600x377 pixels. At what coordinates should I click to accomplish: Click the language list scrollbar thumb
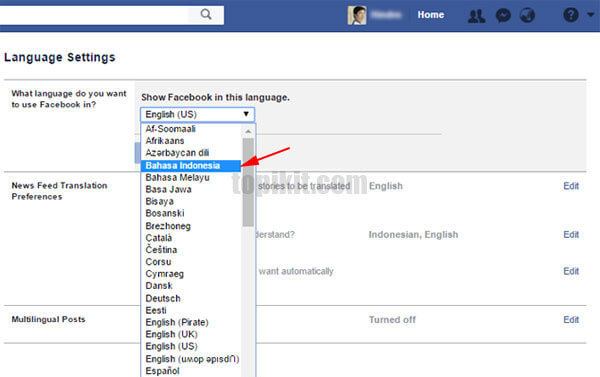[248, 182]
